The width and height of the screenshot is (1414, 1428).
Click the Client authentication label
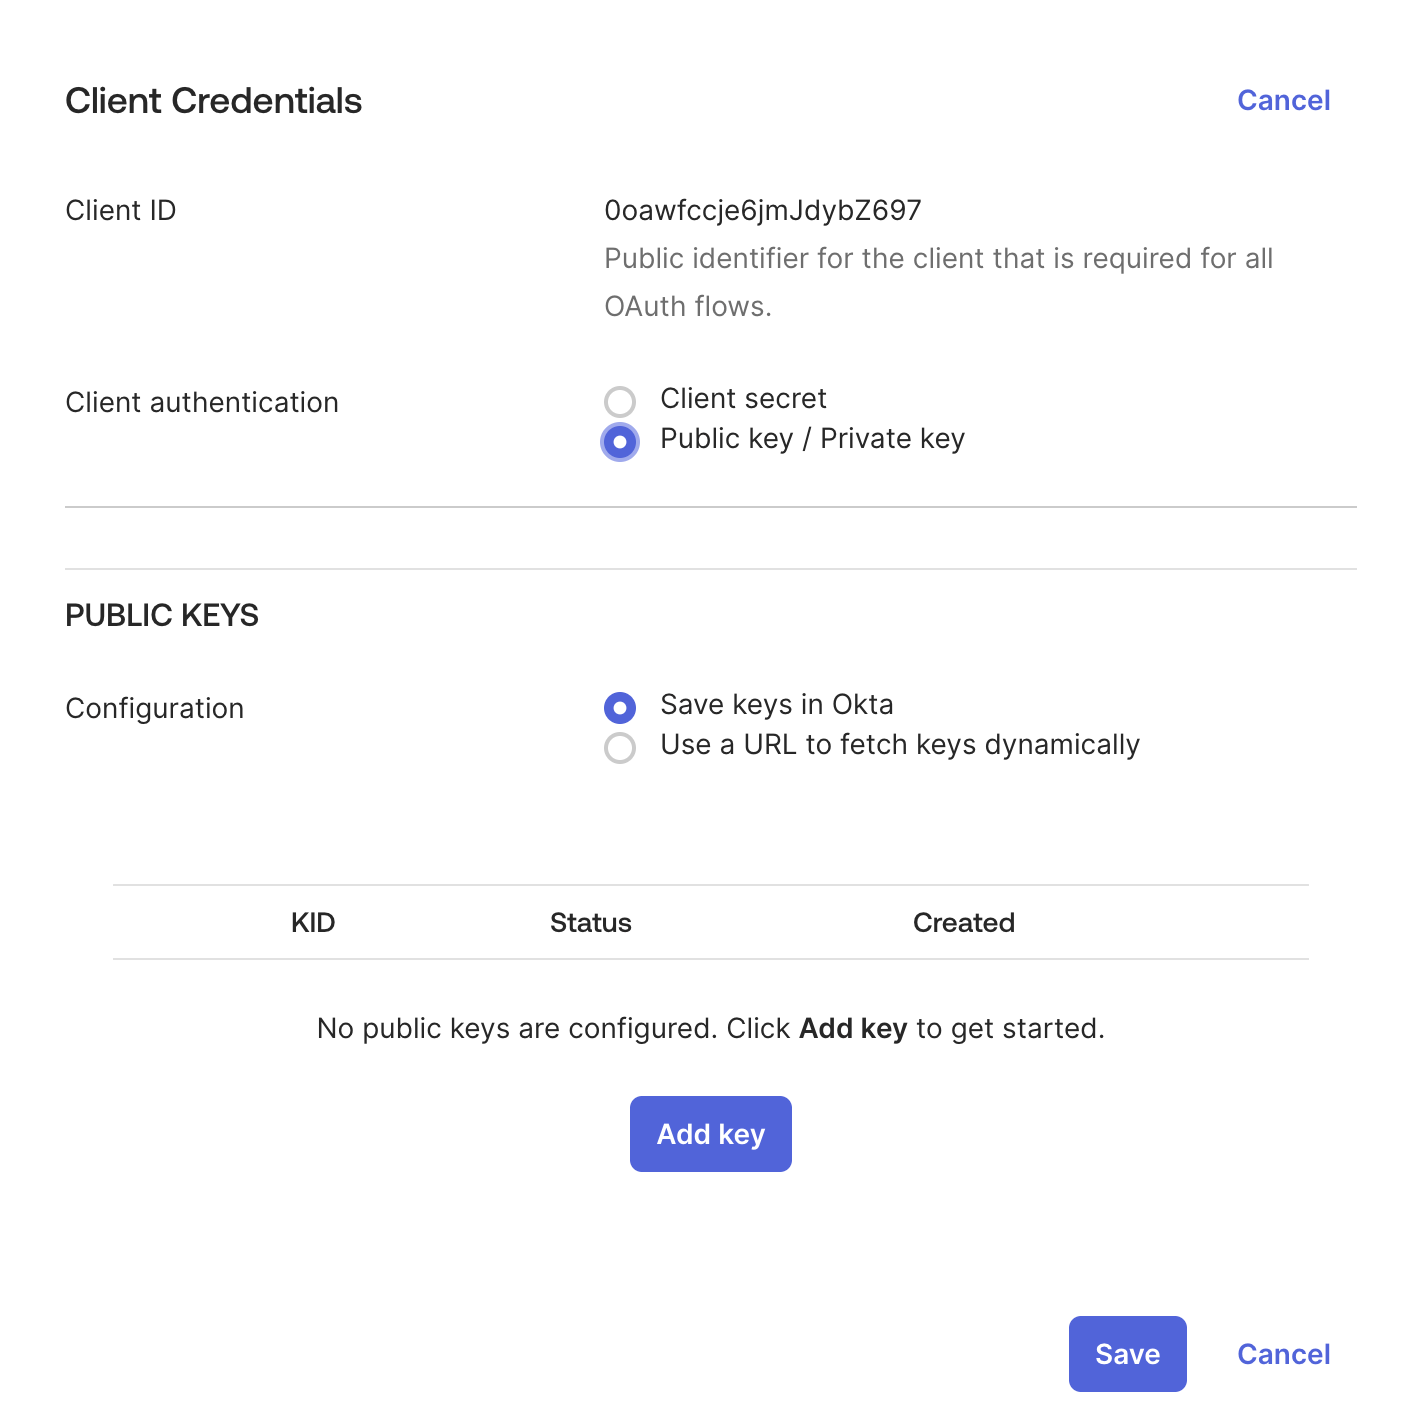pos(202,402)
